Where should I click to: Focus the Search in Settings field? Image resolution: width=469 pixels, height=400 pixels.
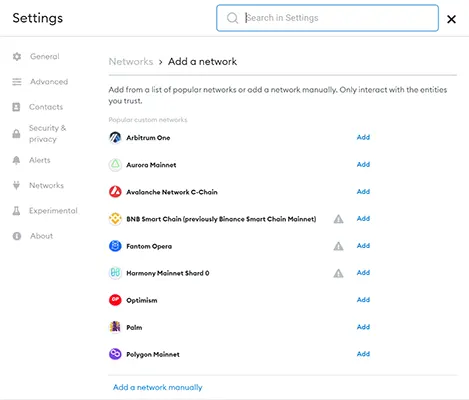coord(327,18)
